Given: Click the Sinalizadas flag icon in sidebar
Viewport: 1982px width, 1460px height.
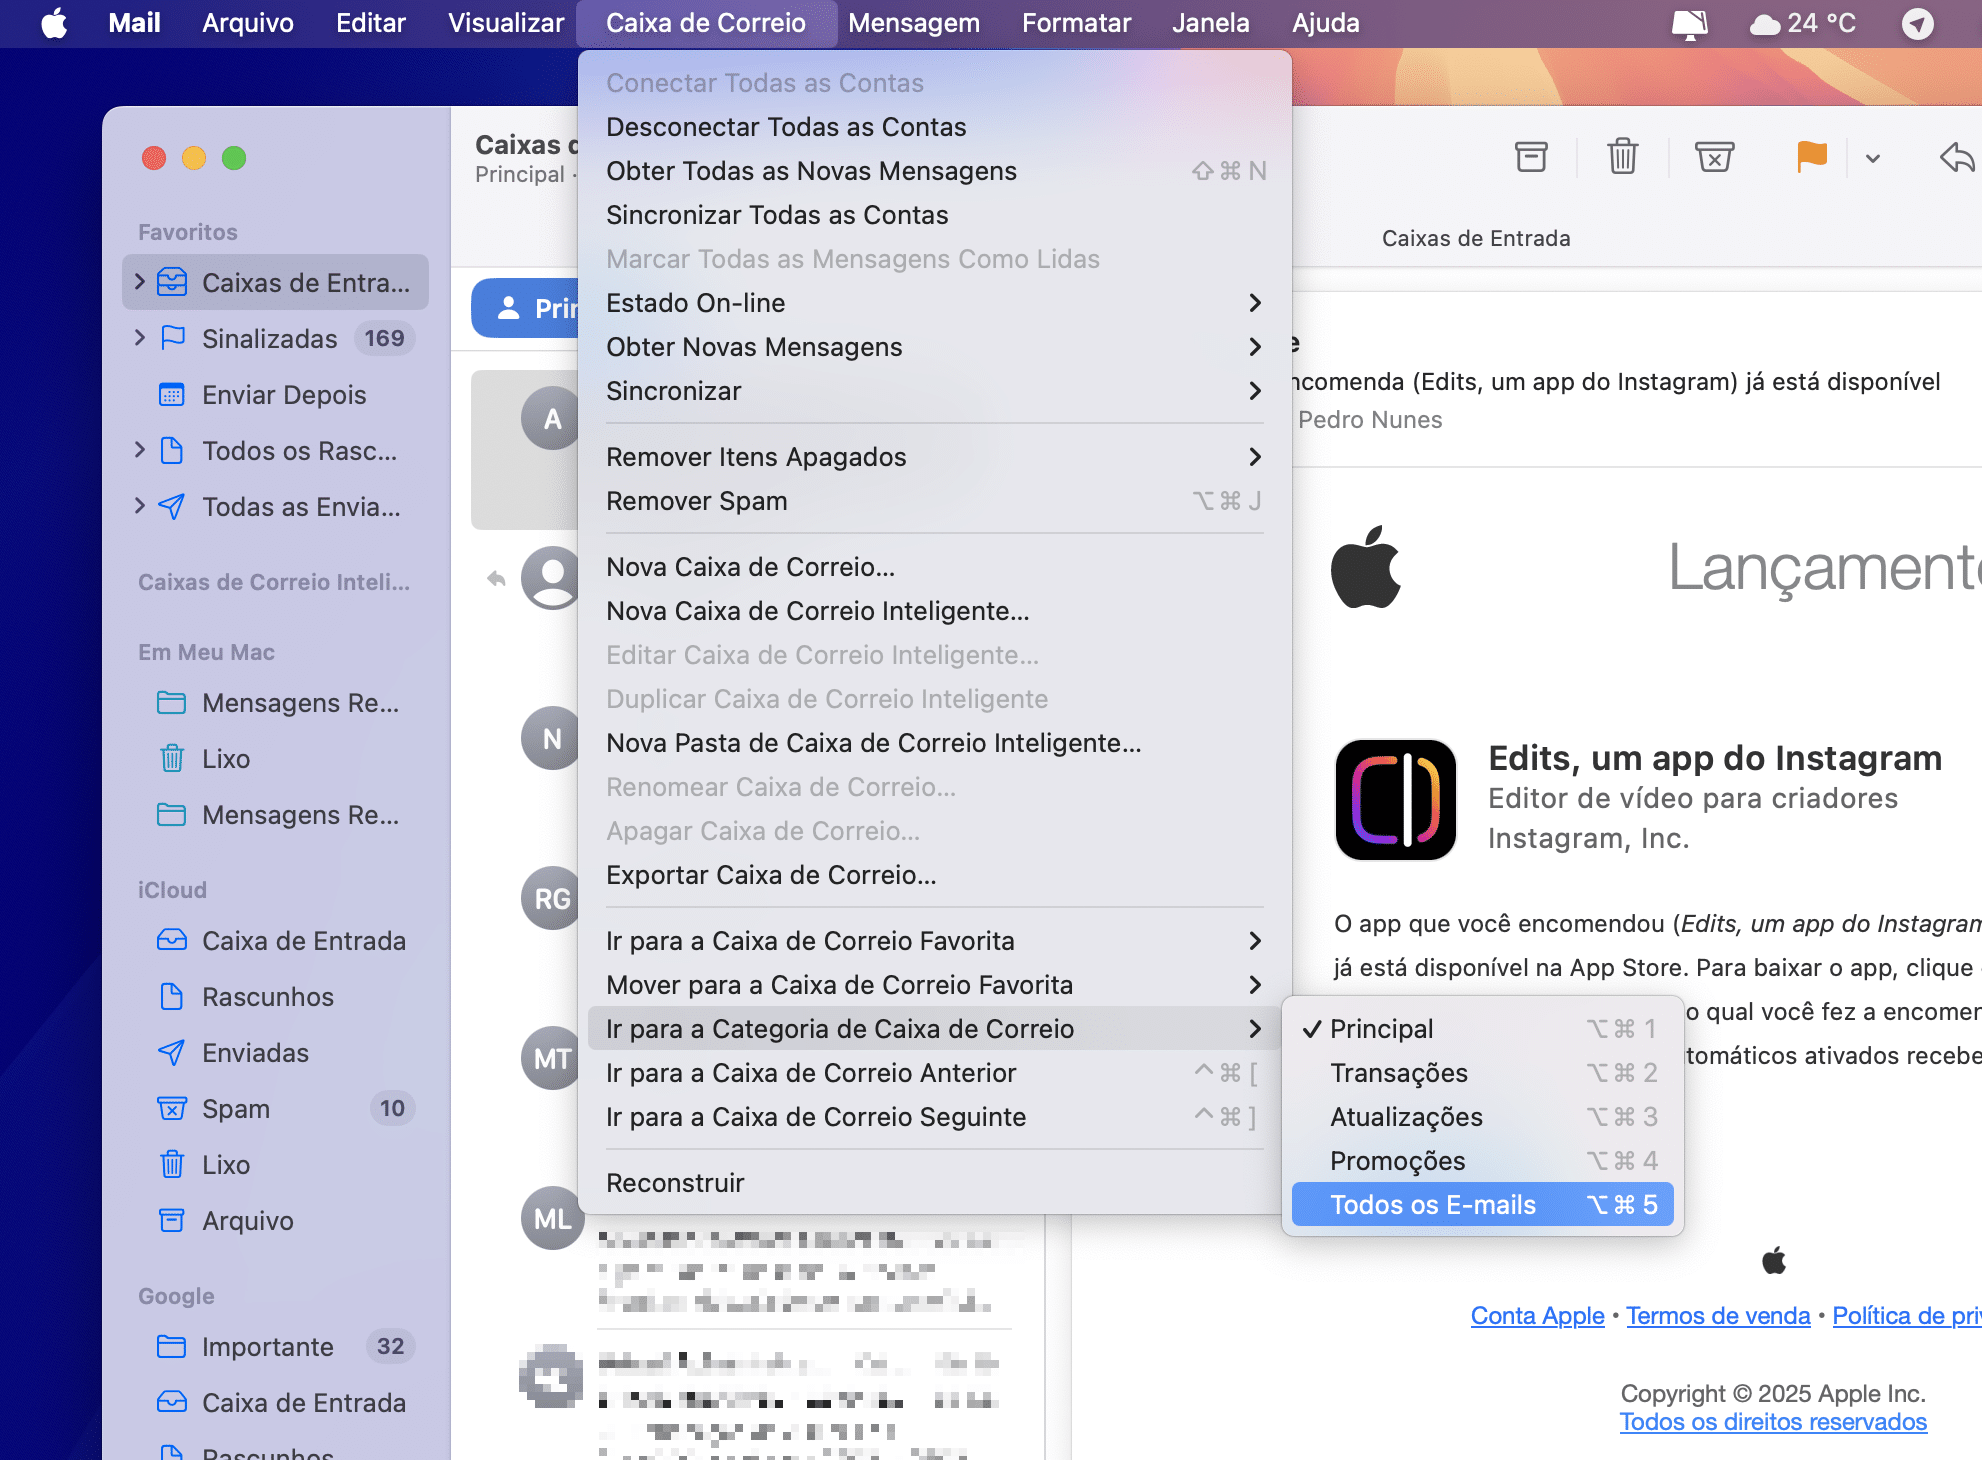Looking at the screenshot, I should point(172,338).
